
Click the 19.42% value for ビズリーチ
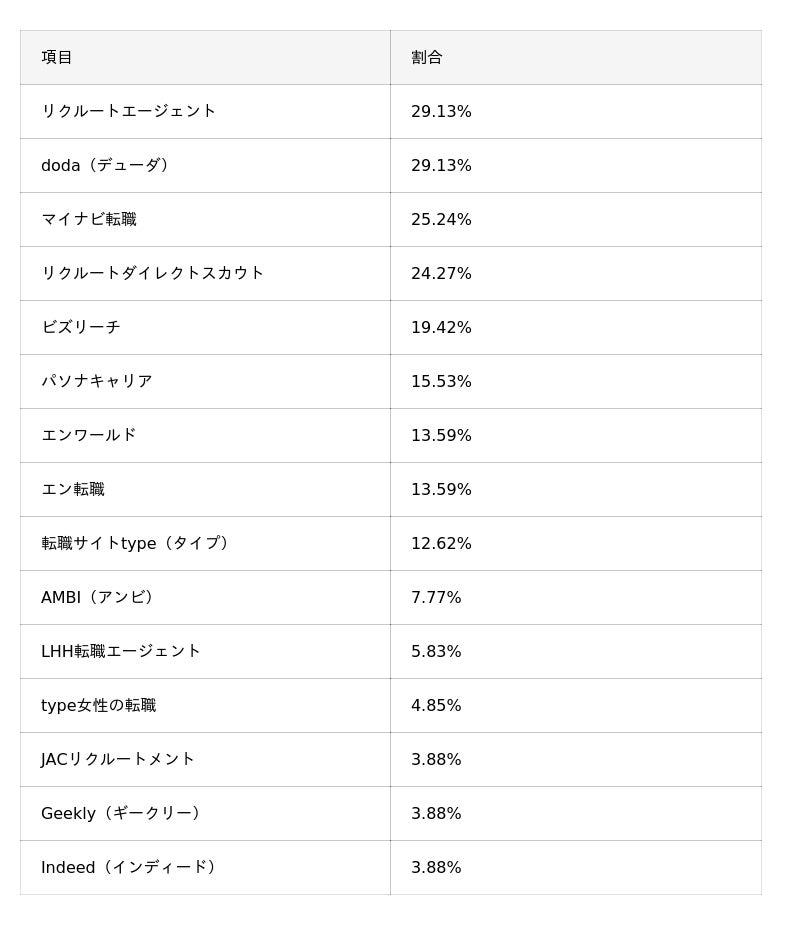click(x=441, y=327)
